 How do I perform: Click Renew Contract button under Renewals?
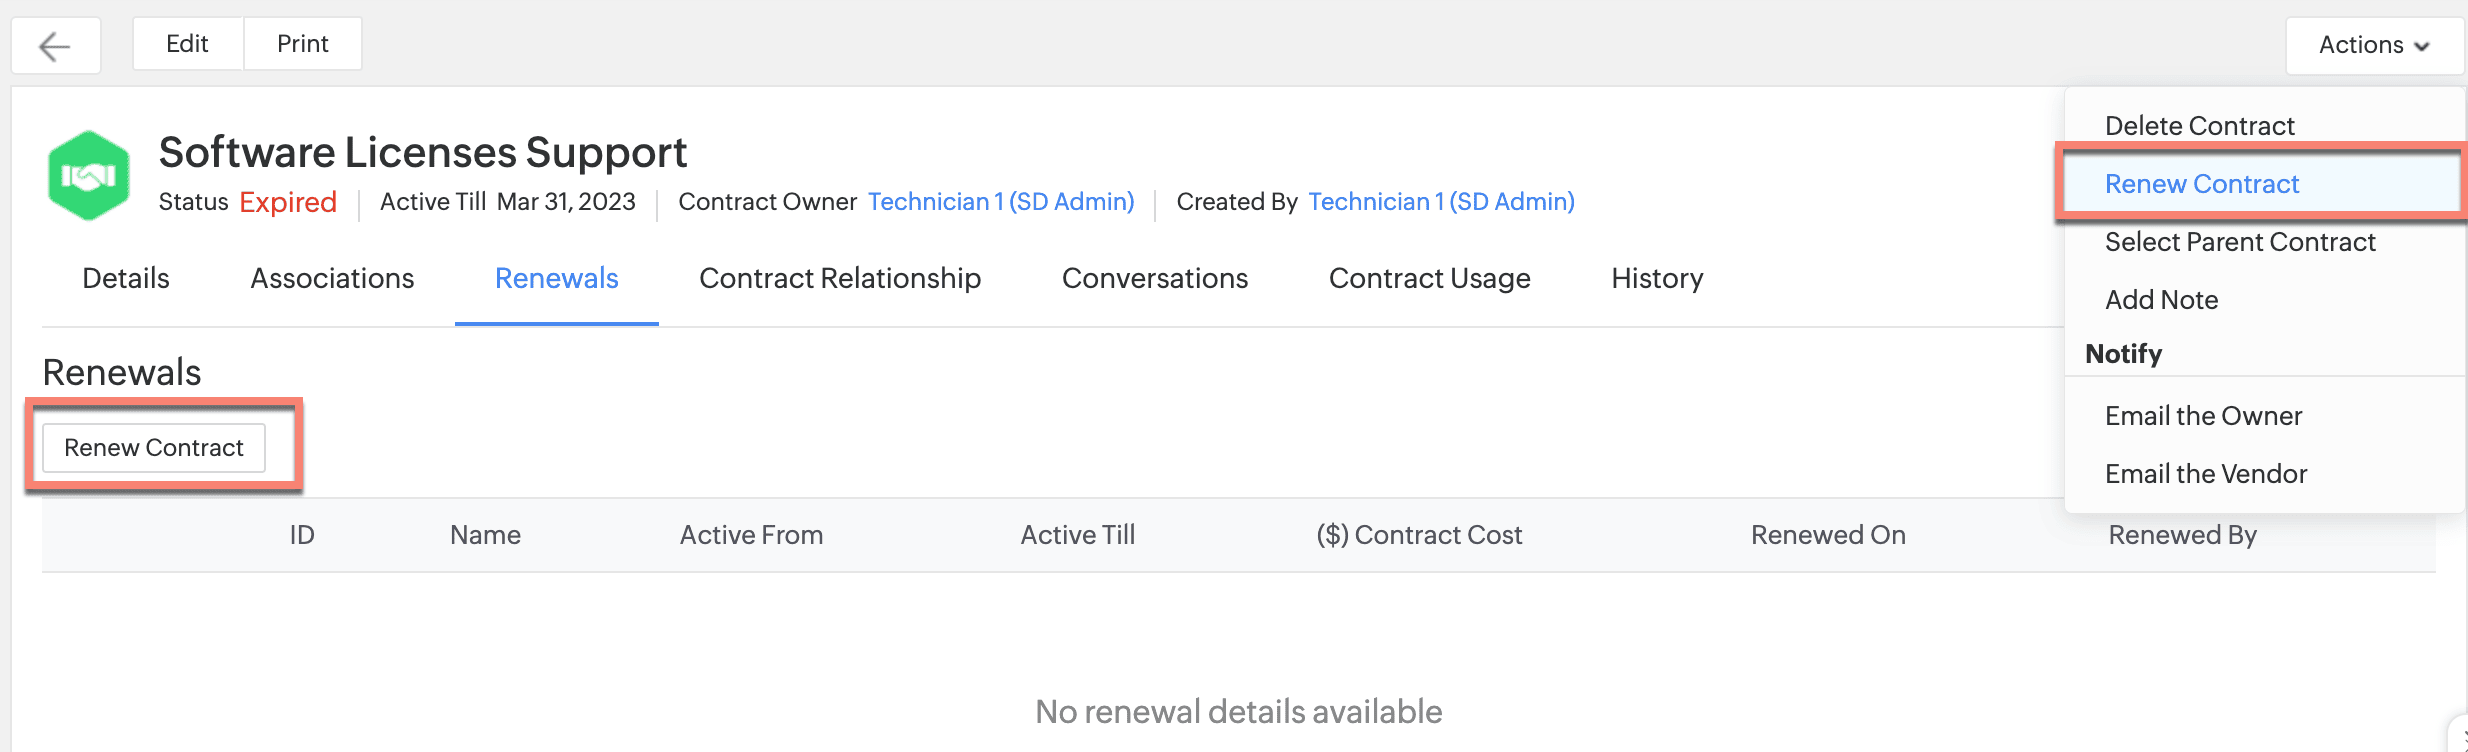tap(154, 448)
